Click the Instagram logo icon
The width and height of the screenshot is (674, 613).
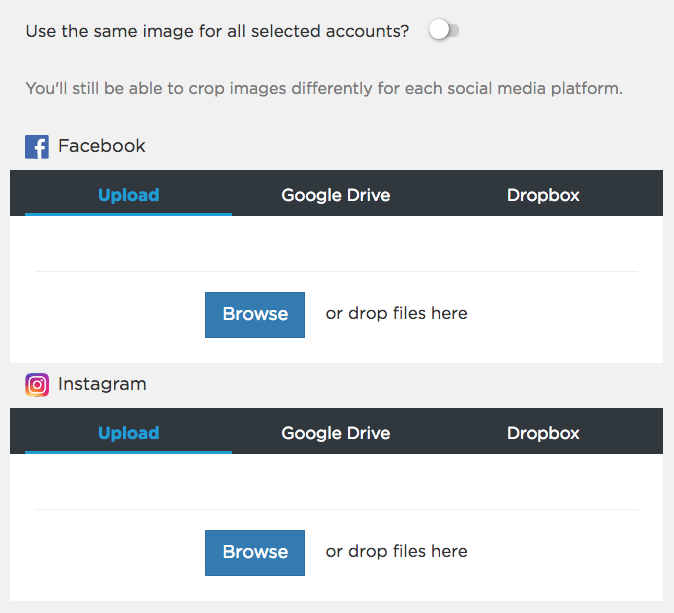(37, 385)
